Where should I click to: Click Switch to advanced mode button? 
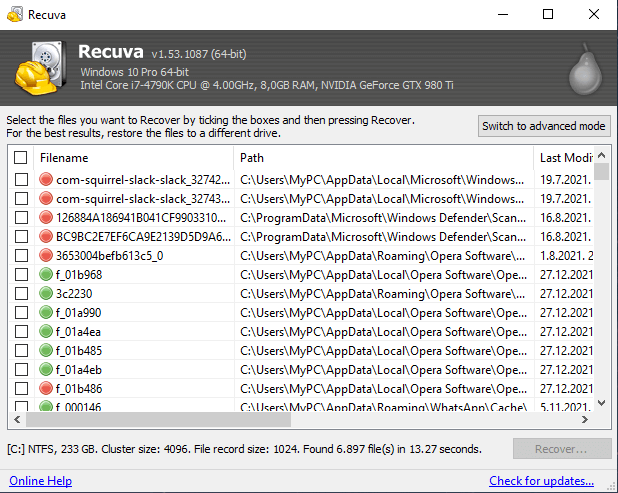pyautogui.click(x=544, y=126)
